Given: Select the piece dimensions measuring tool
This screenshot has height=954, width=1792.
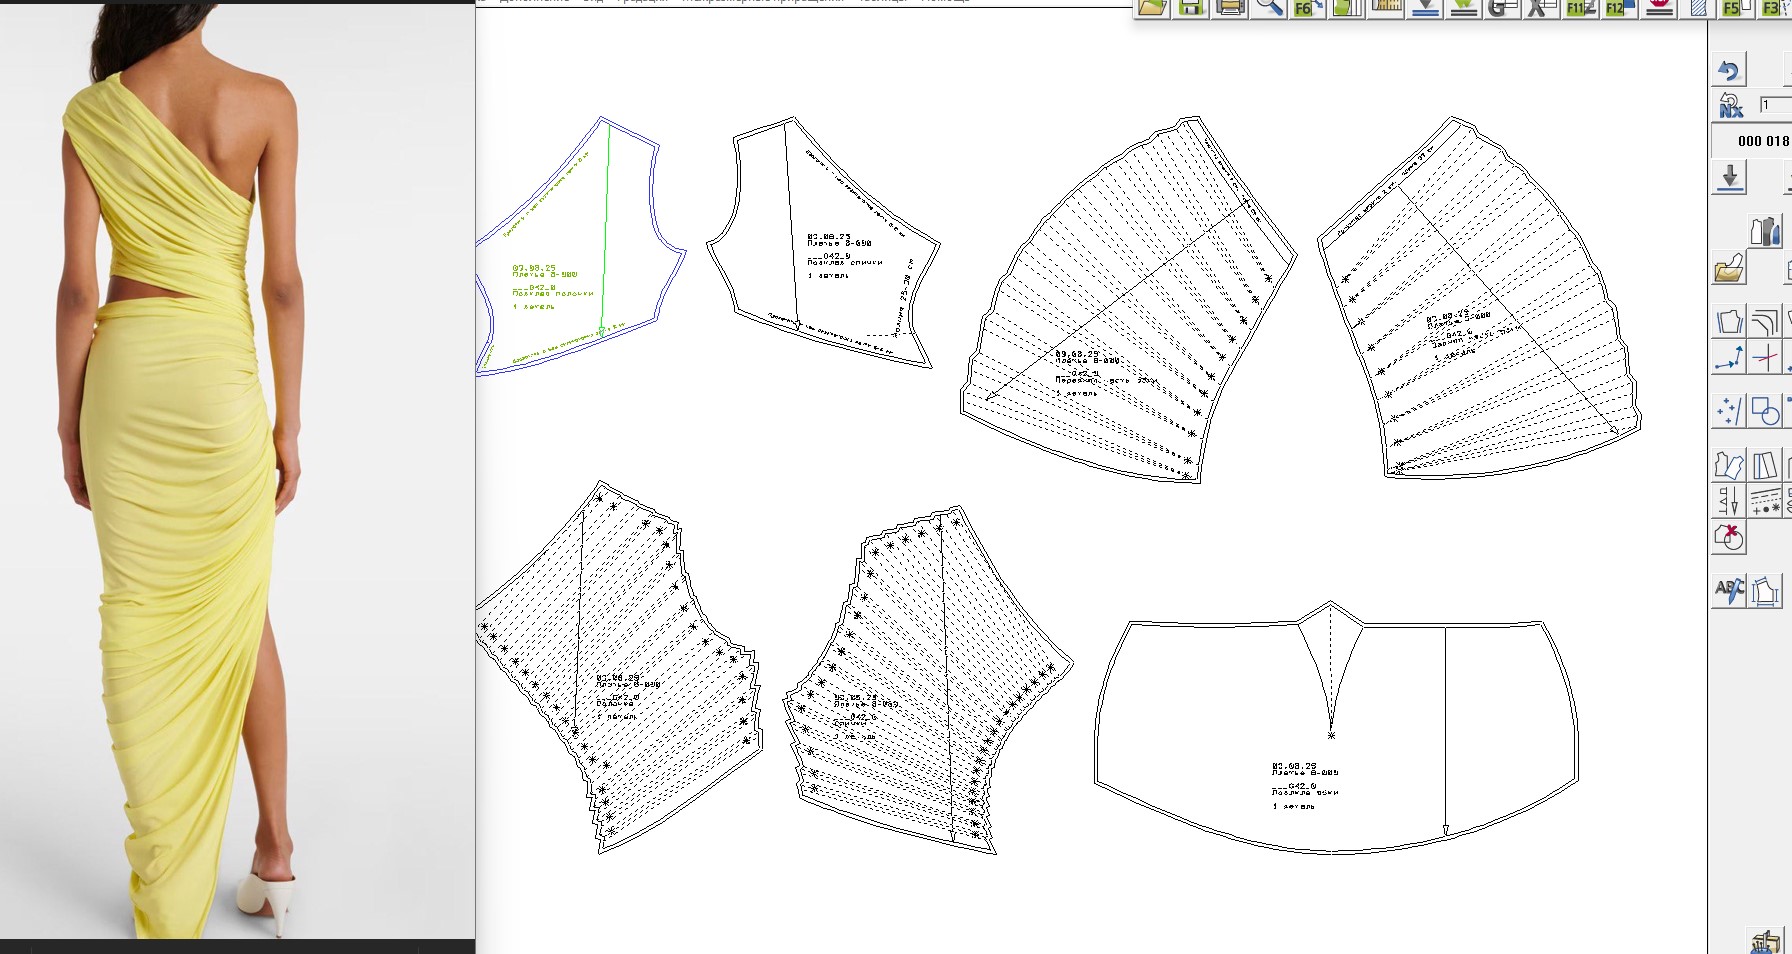Looking at the screenshot, I should point(1765,590).
